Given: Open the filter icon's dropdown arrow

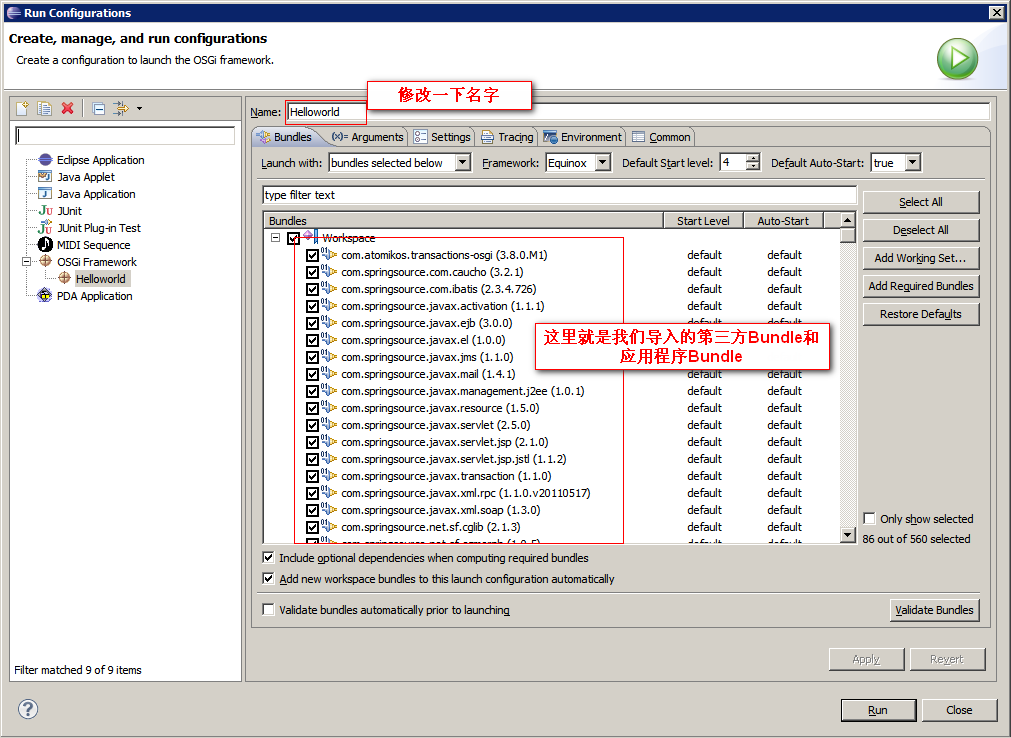Looking at the screenshot, I should (139, 108).
